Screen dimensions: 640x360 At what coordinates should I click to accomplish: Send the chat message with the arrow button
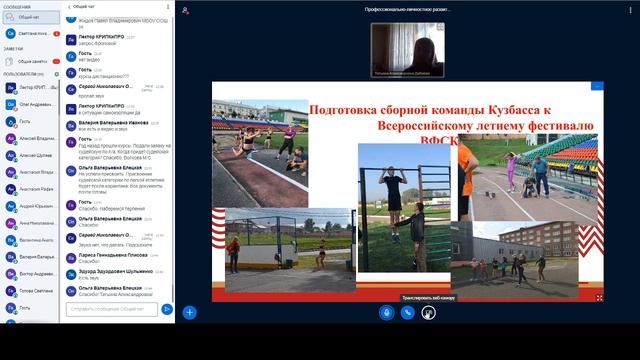point(167,309)
